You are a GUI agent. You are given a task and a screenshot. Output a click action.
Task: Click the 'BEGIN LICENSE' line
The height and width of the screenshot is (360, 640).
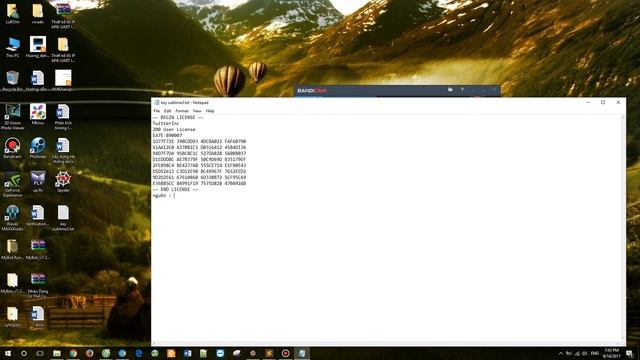click(x=178, y=118)
